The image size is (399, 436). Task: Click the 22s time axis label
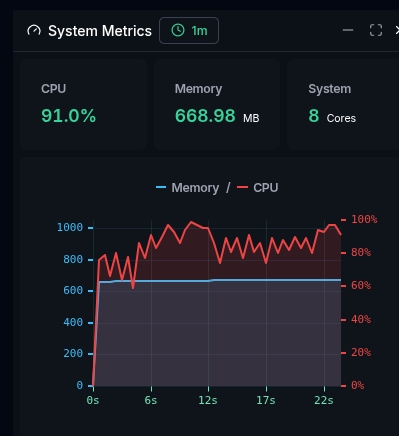point(324,400)
